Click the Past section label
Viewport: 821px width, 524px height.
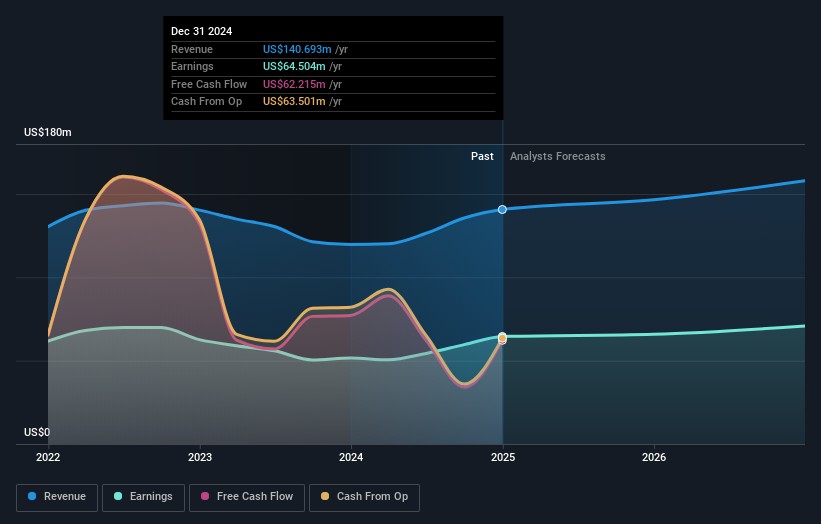482,157
